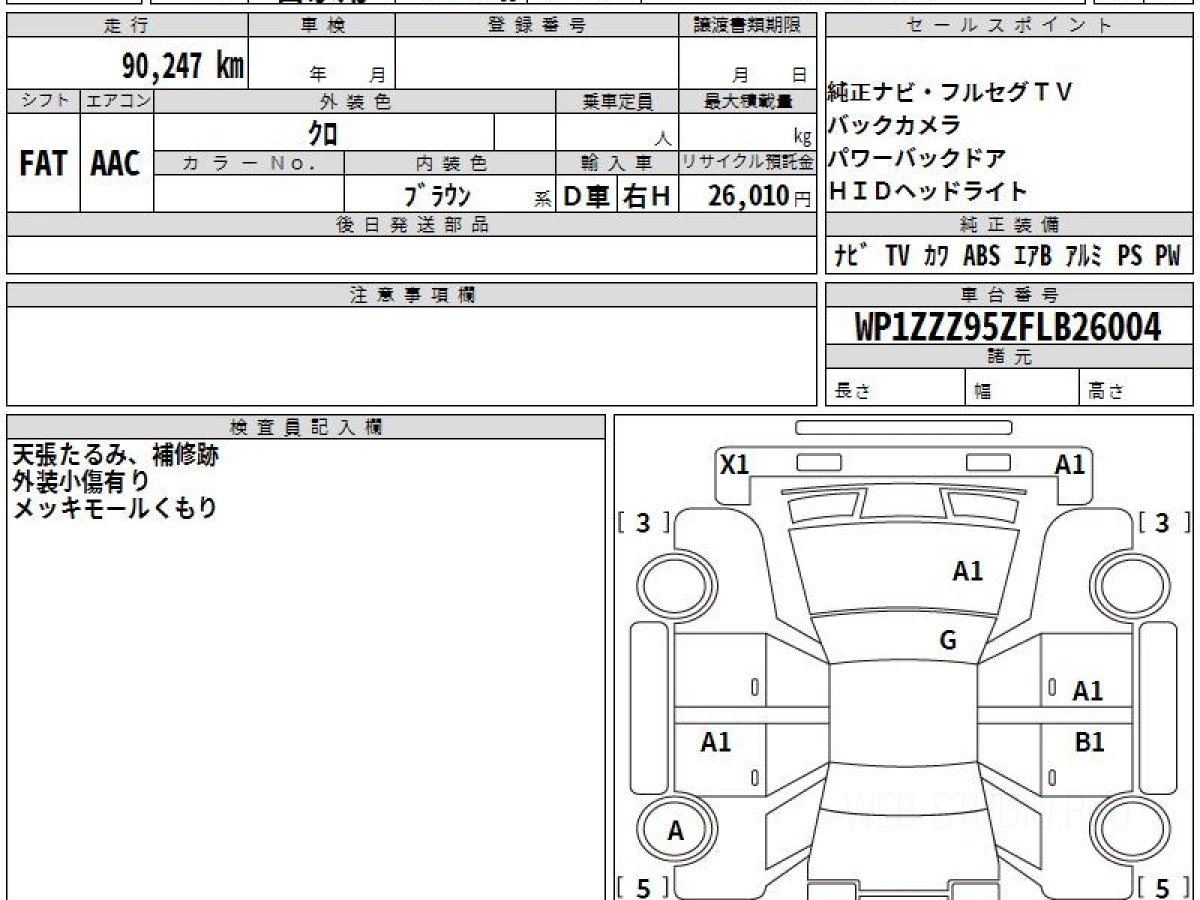
Task: Click the 90,247 km mileage value
Action: click(x=183, y=66)
